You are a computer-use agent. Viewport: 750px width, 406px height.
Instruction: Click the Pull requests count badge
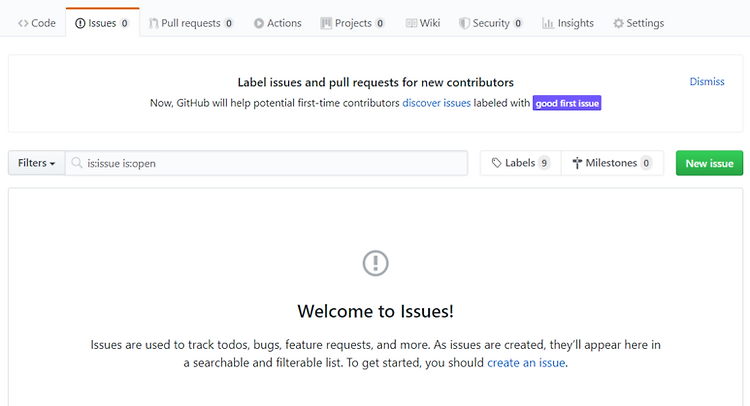[229, 23]
